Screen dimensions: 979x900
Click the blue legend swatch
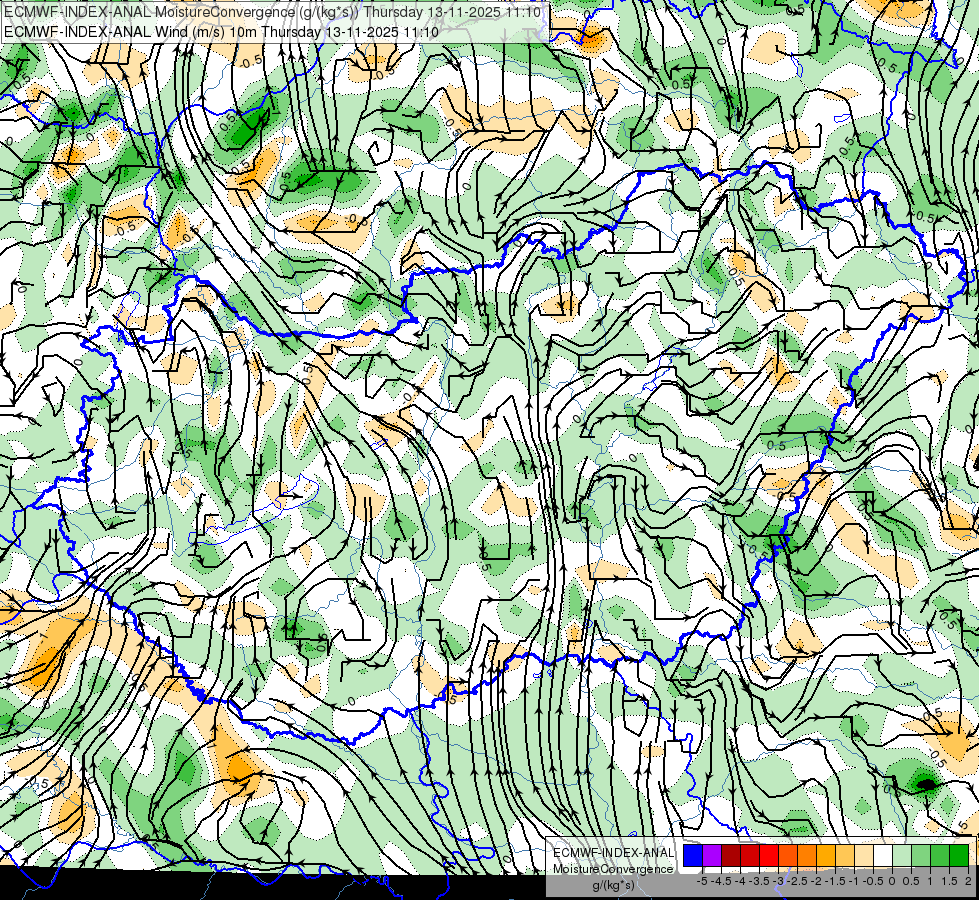pos(693,855)
